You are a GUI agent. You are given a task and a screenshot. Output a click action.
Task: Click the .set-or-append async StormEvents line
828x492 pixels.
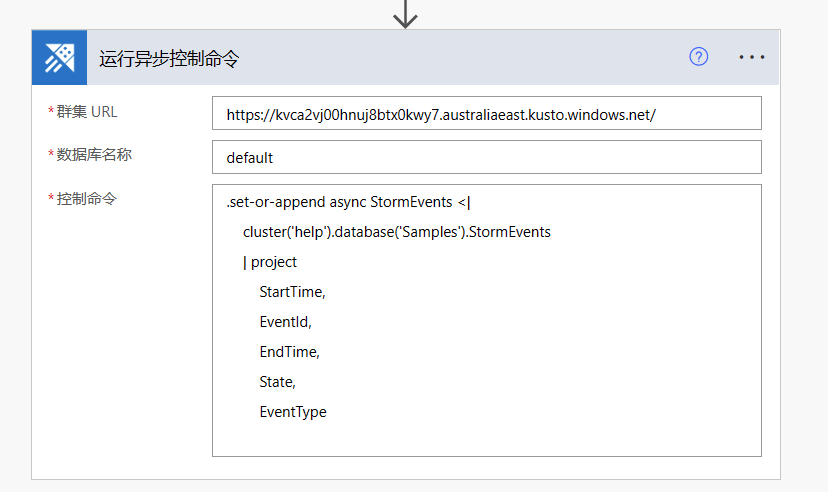point(348,202)
